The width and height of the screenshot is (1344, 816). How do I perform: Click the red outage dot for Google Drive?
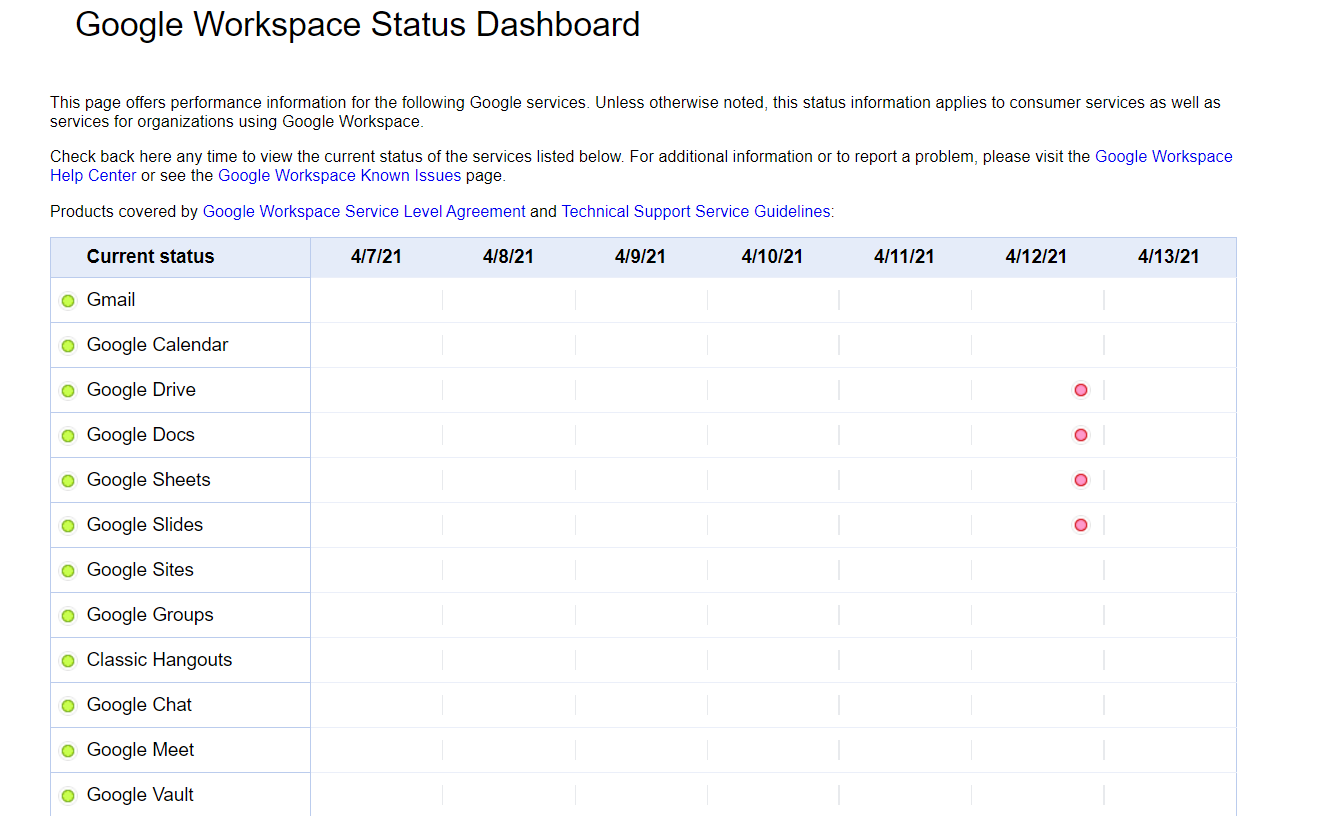(x=1080, y=390)
